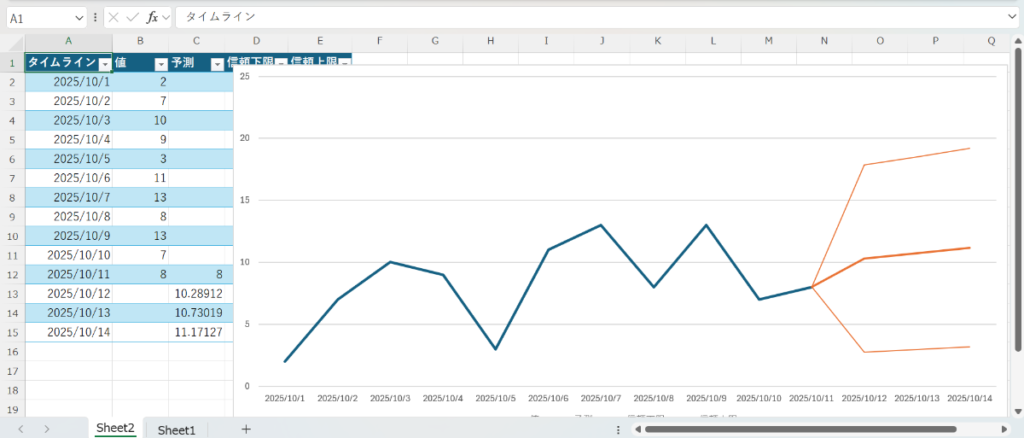Click the horizontal scrollbar thumb
1024x438 pixels.
tap(800, 429)
